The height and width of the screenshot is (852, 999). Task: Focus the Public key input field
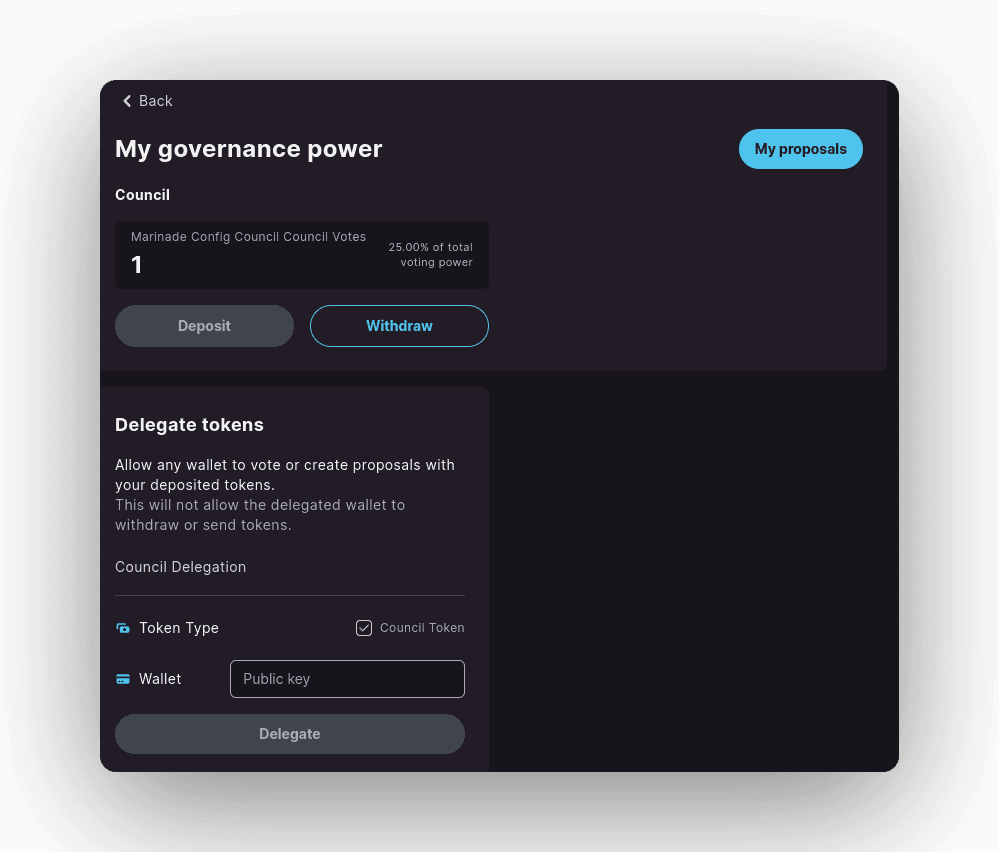coord(347,679)
